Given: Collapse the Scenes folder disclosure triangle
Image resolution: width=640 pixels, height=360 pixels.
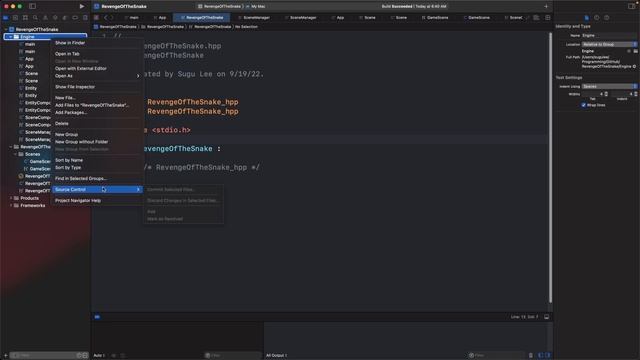Looking at the screenshot, I should point(16,154).
